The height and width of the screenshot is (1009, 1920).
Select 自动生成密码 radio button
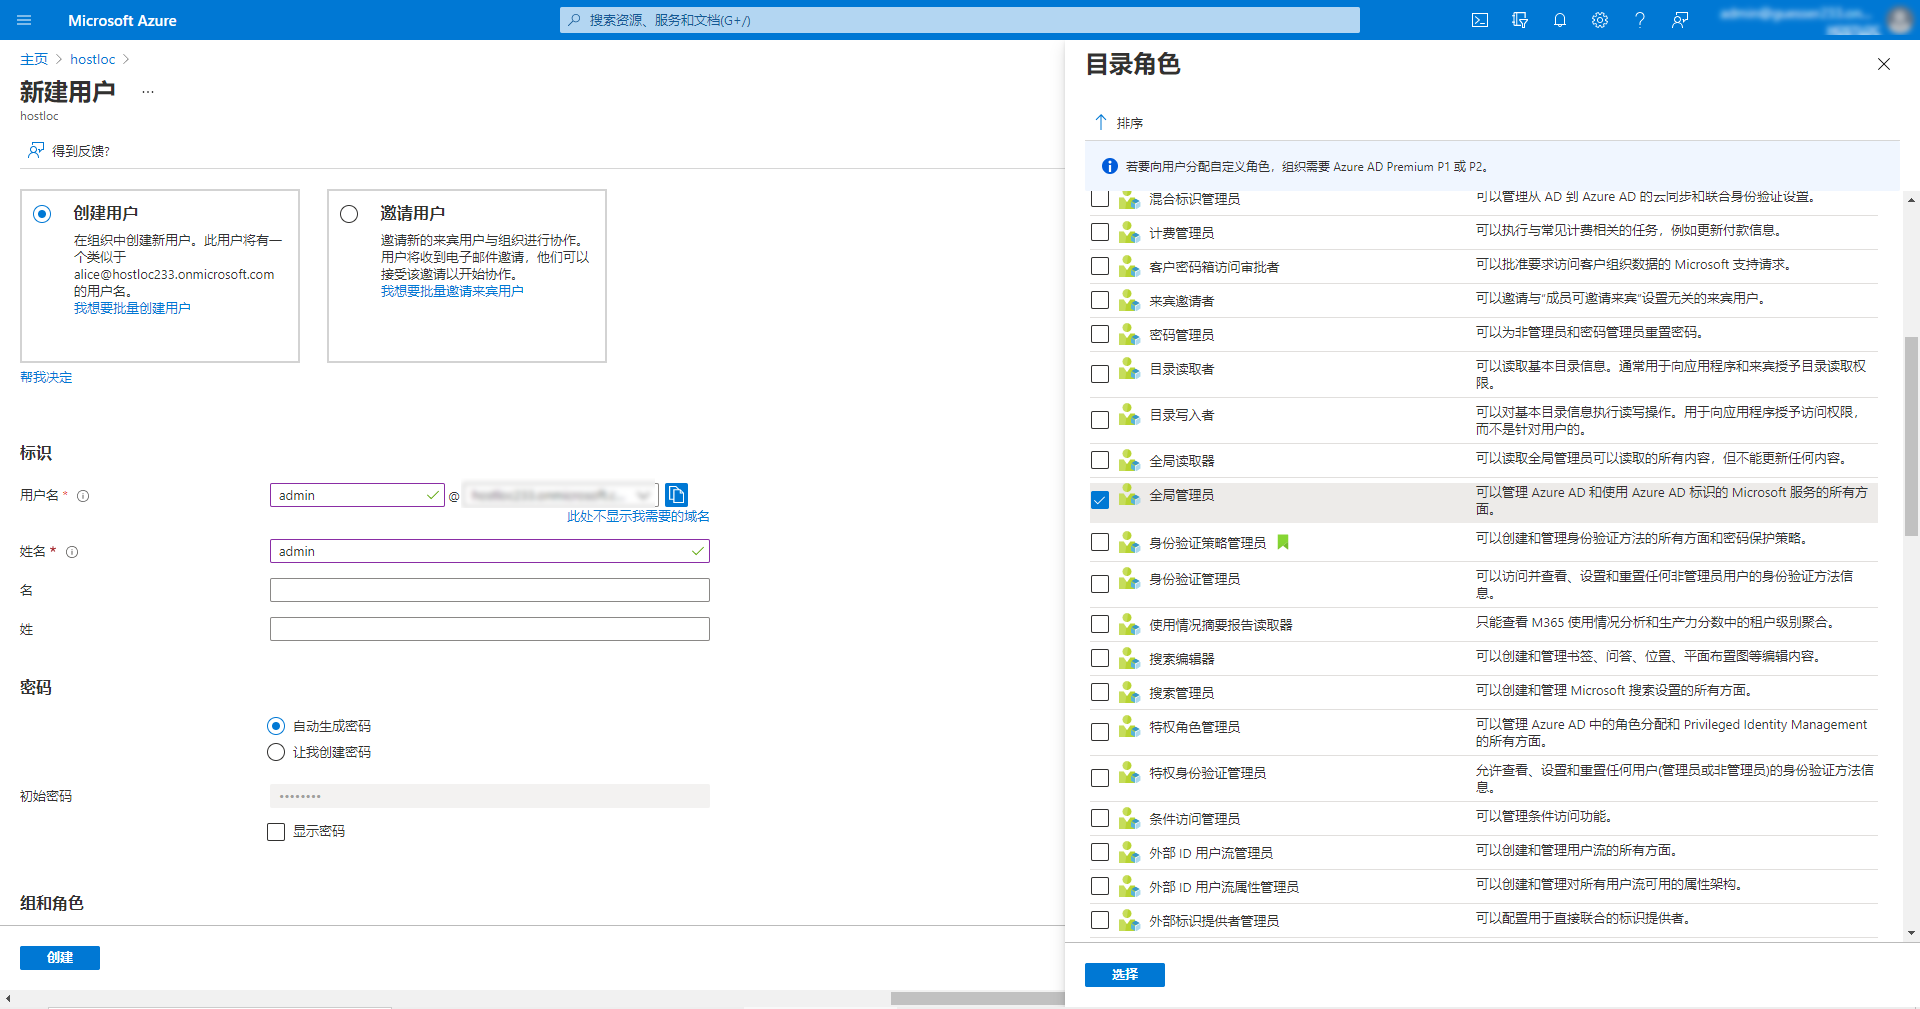[276, 726]
